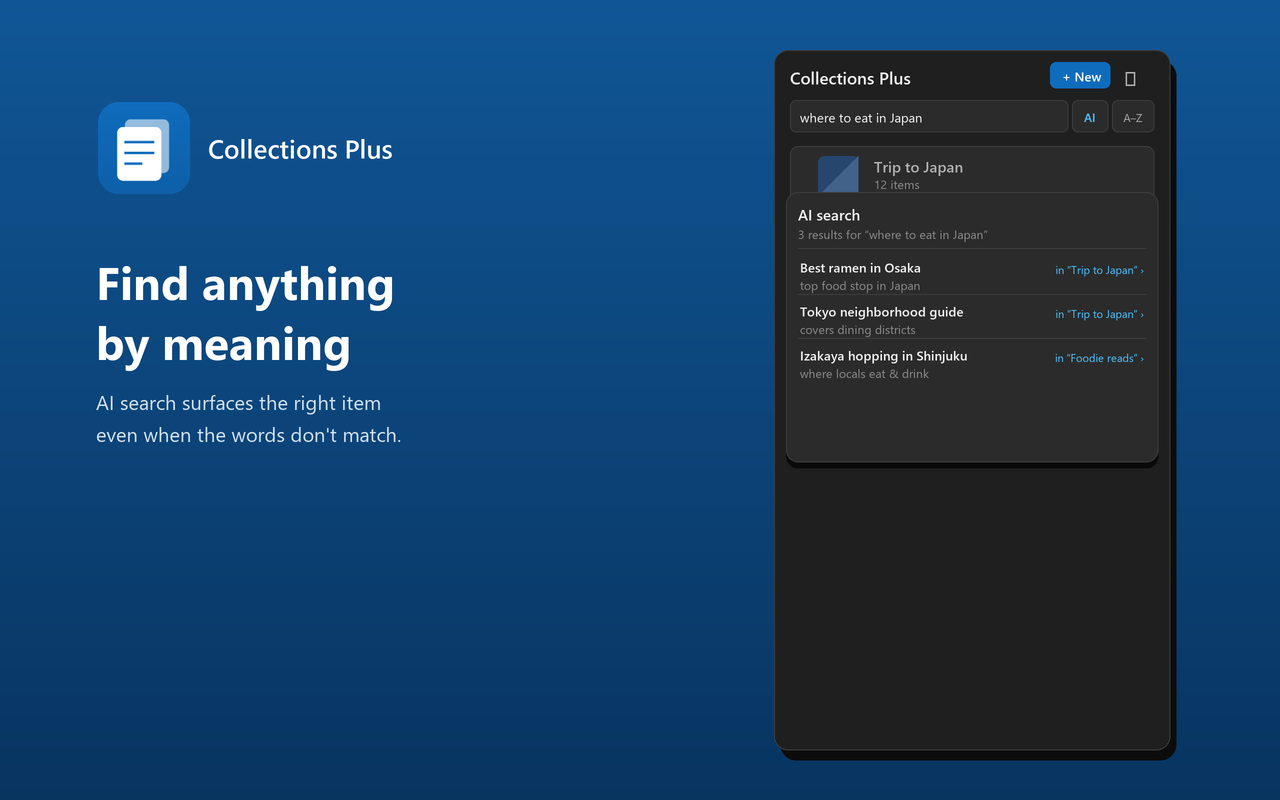Click the + New collection button
This screenshot has width=1280, height=800.
1080,76
